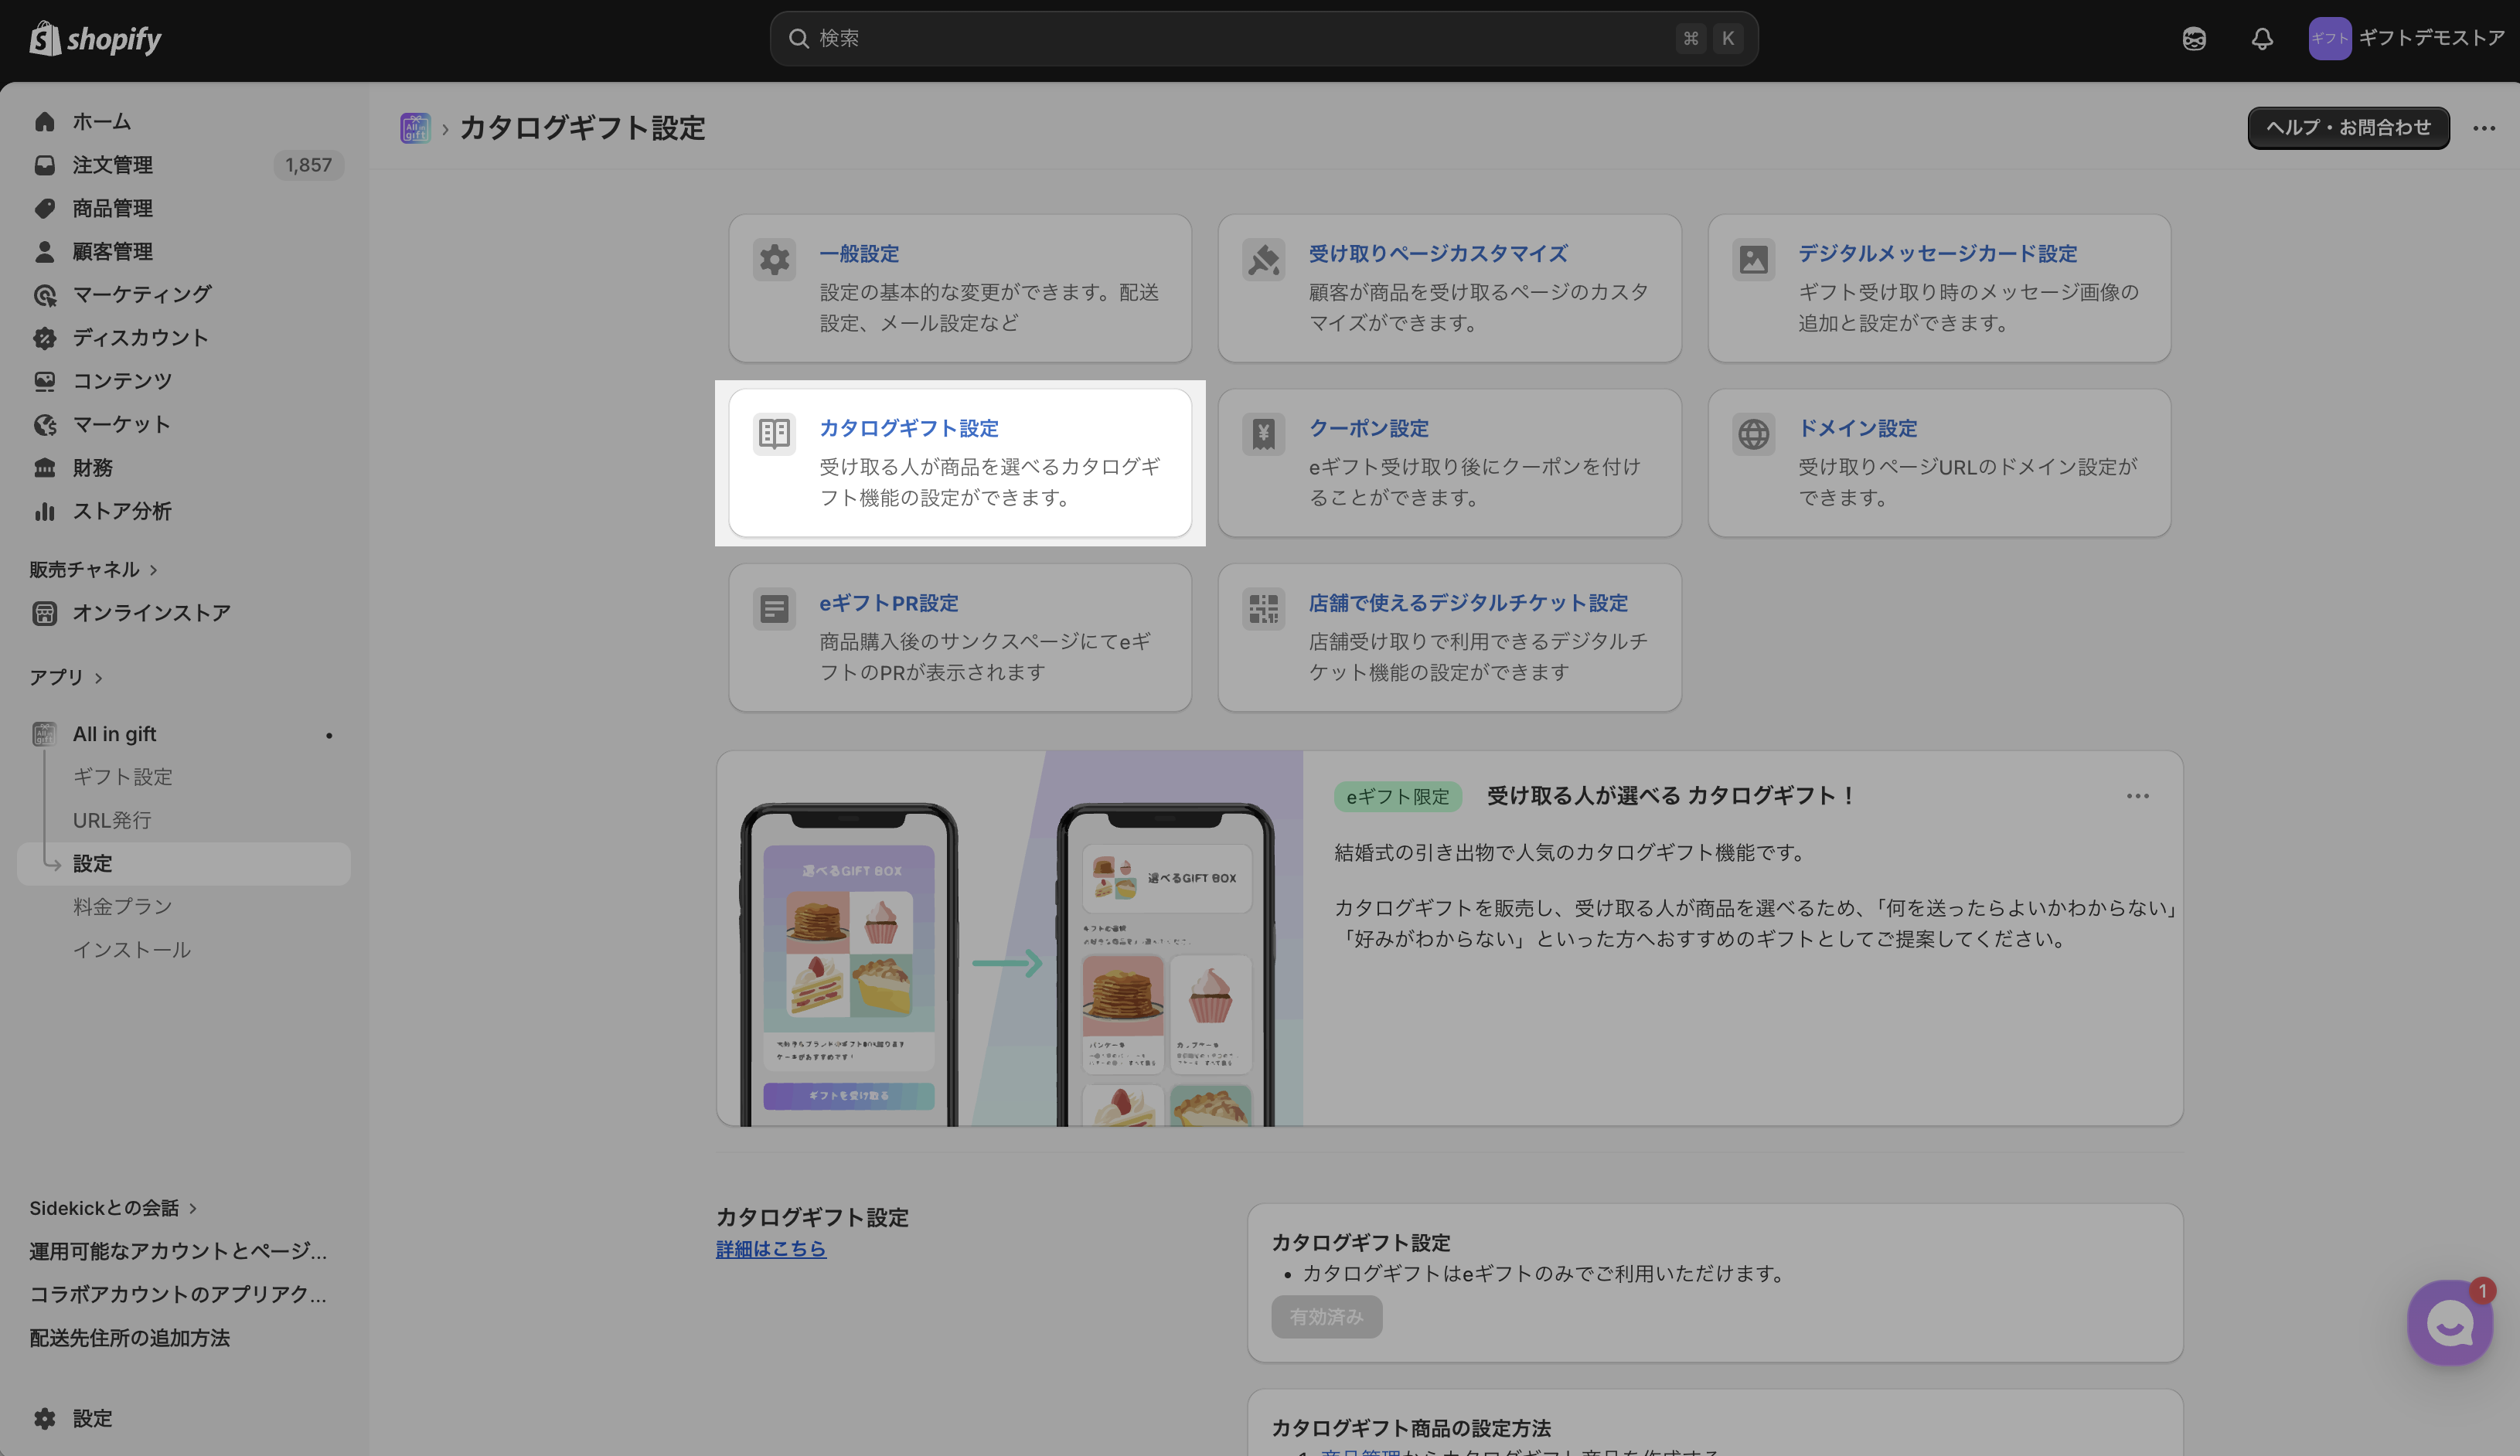
Task: Click the ヘルプ・お問合わせ button
Action: click(x=2348, y=128)
